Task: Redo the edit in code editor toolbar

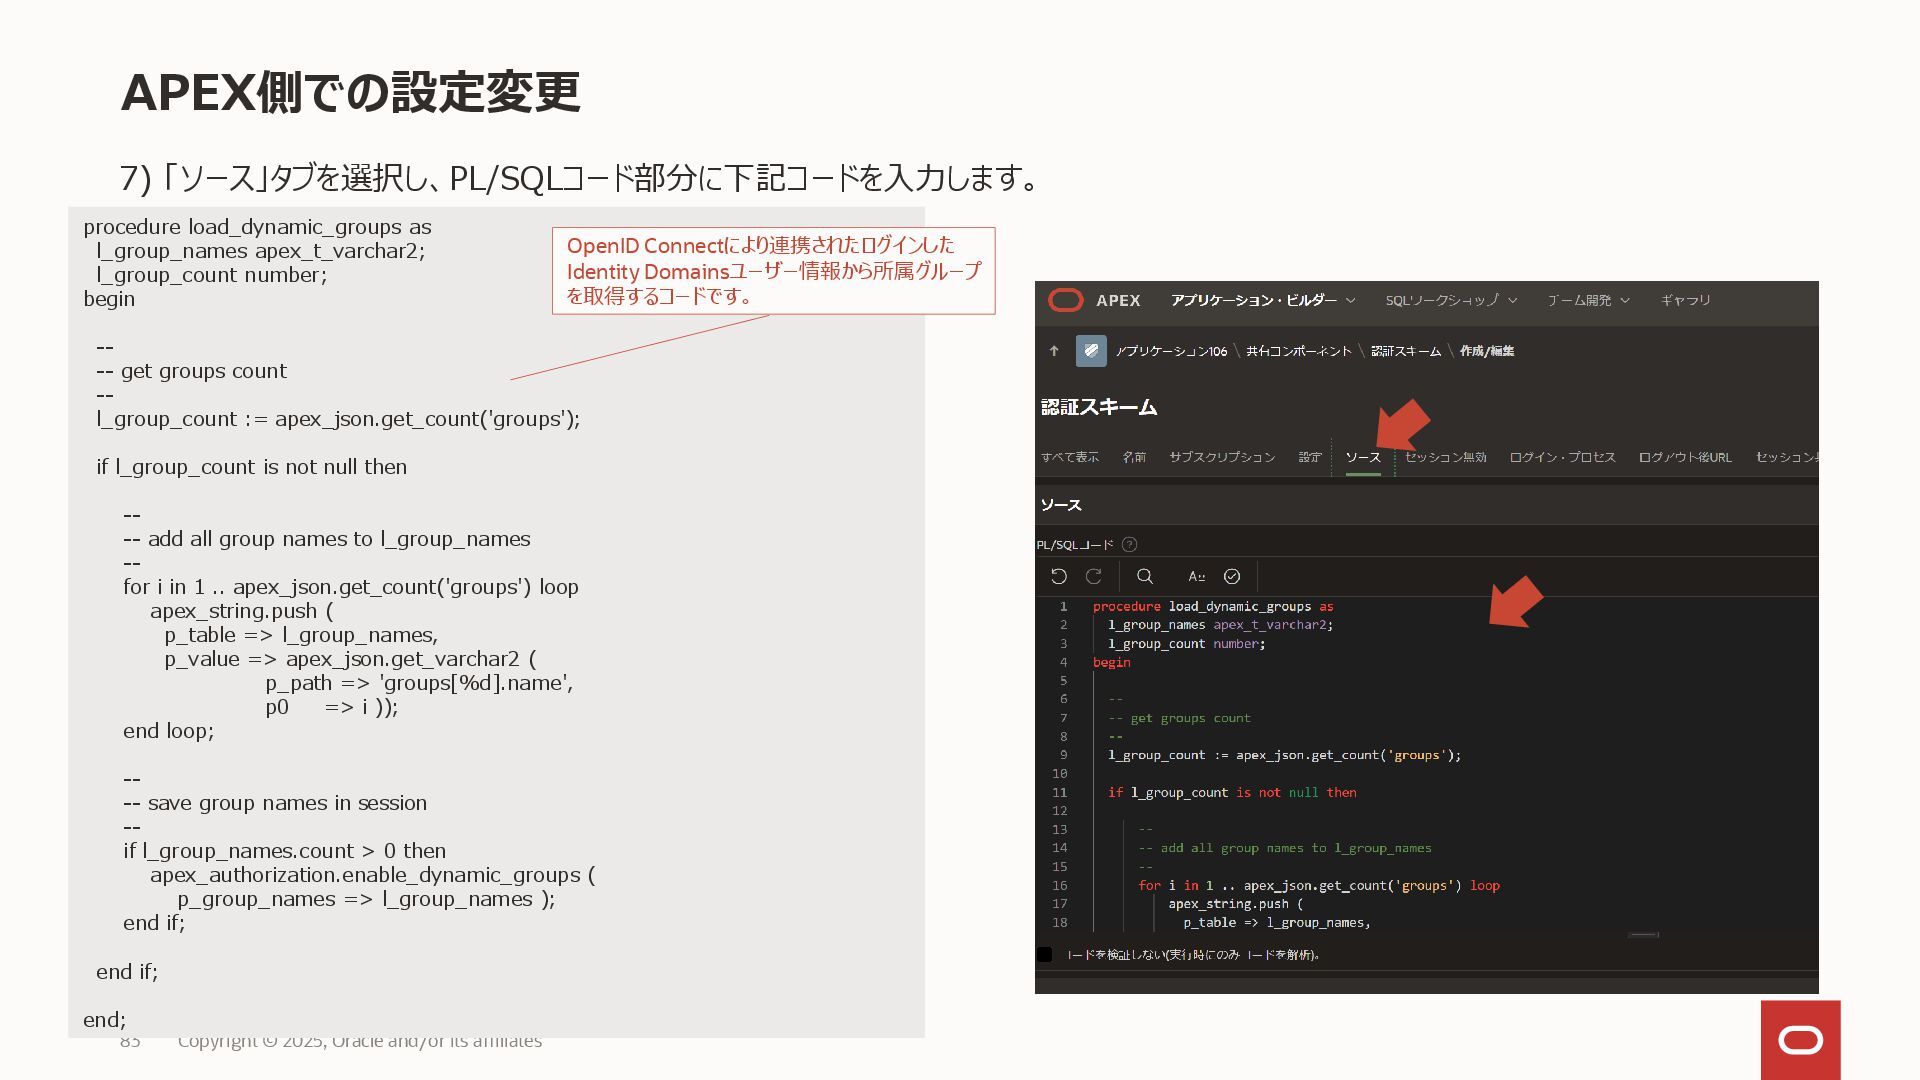Action: point(1094,576)
